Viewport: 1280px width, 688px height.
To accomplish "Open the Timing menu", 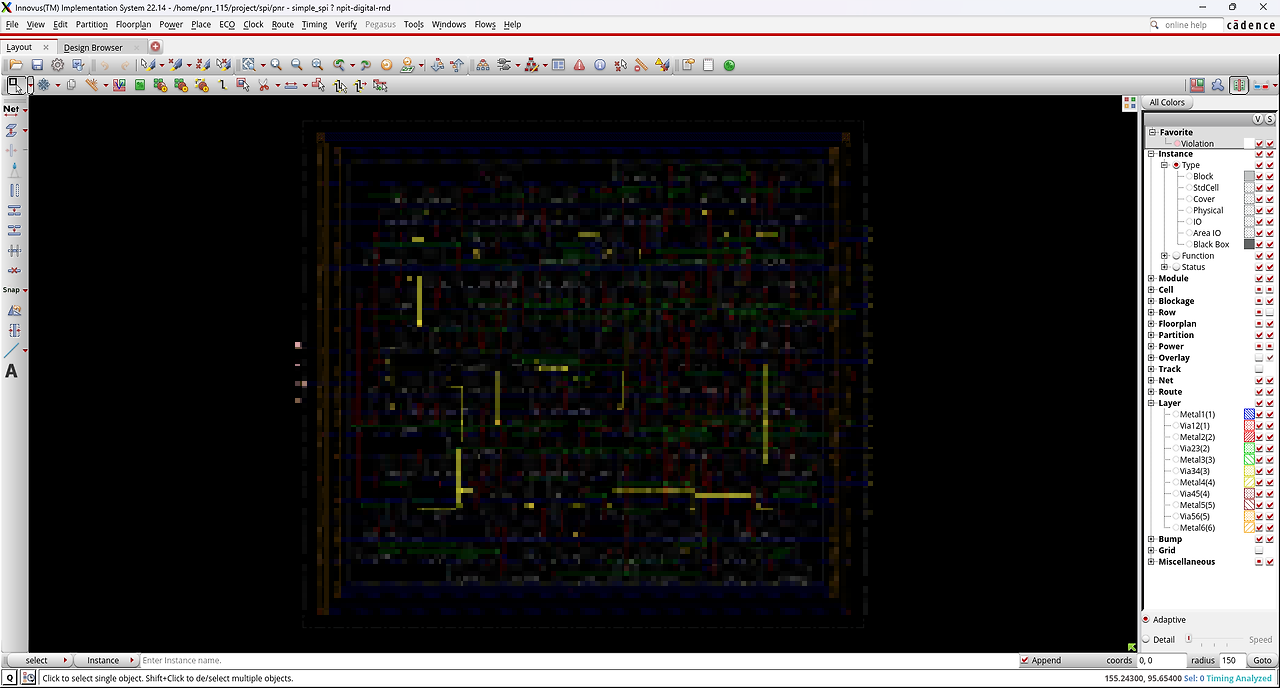I will click(x=314, y=24).
